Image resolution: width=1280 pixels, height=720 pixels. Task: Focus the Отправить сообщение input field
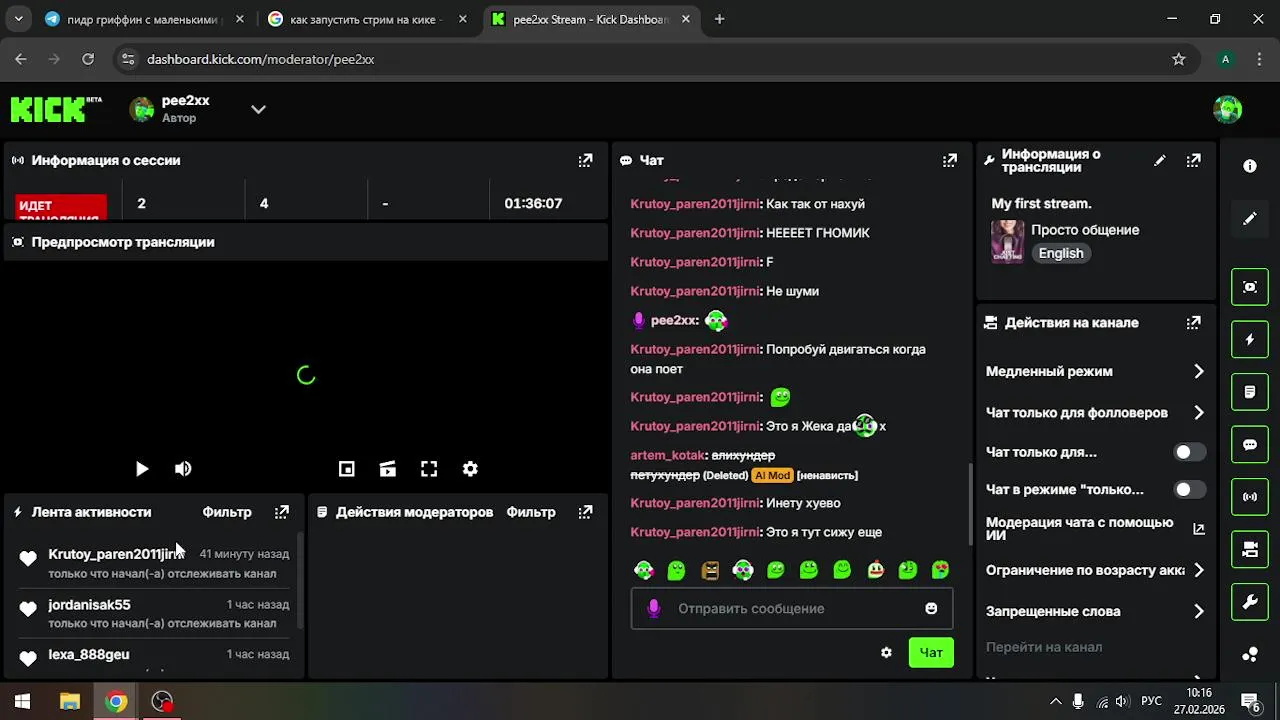pos(792,608)
